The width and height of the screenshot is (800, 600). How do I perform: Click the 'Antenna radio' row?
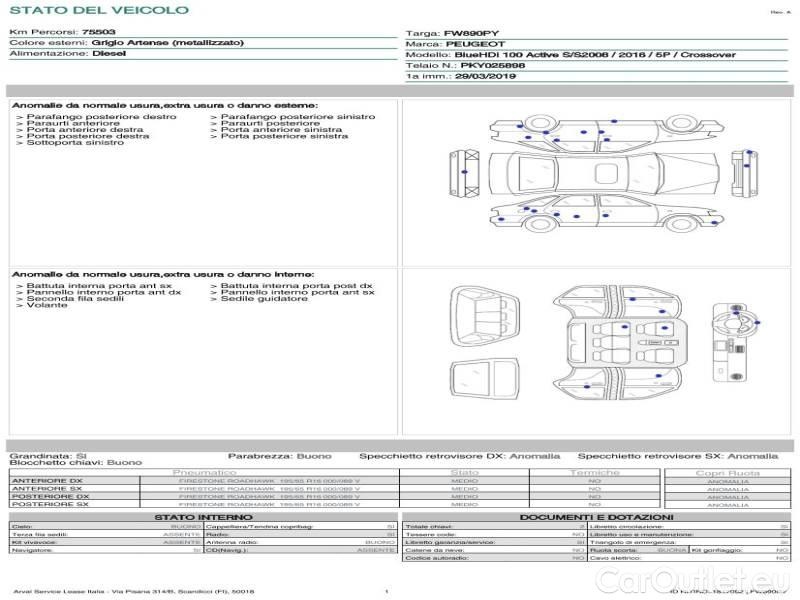click(301, 542)
